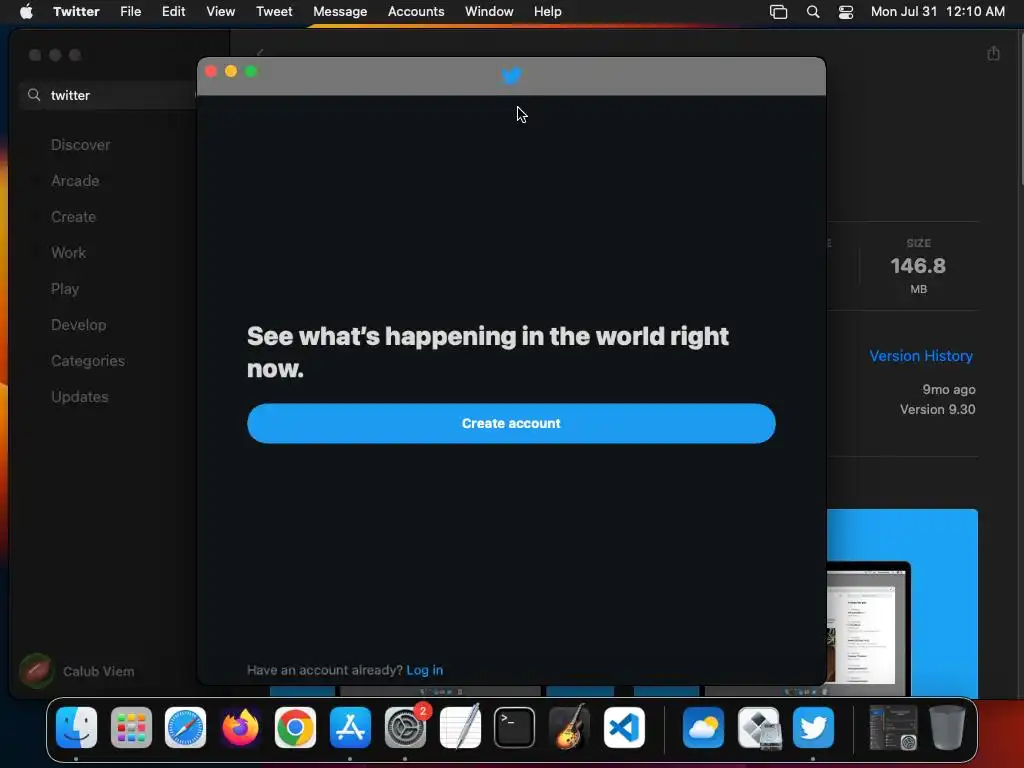Open Launchpad from the Dock
The height and width of the screenshot is (768, 1024).
tap(131, 728)
